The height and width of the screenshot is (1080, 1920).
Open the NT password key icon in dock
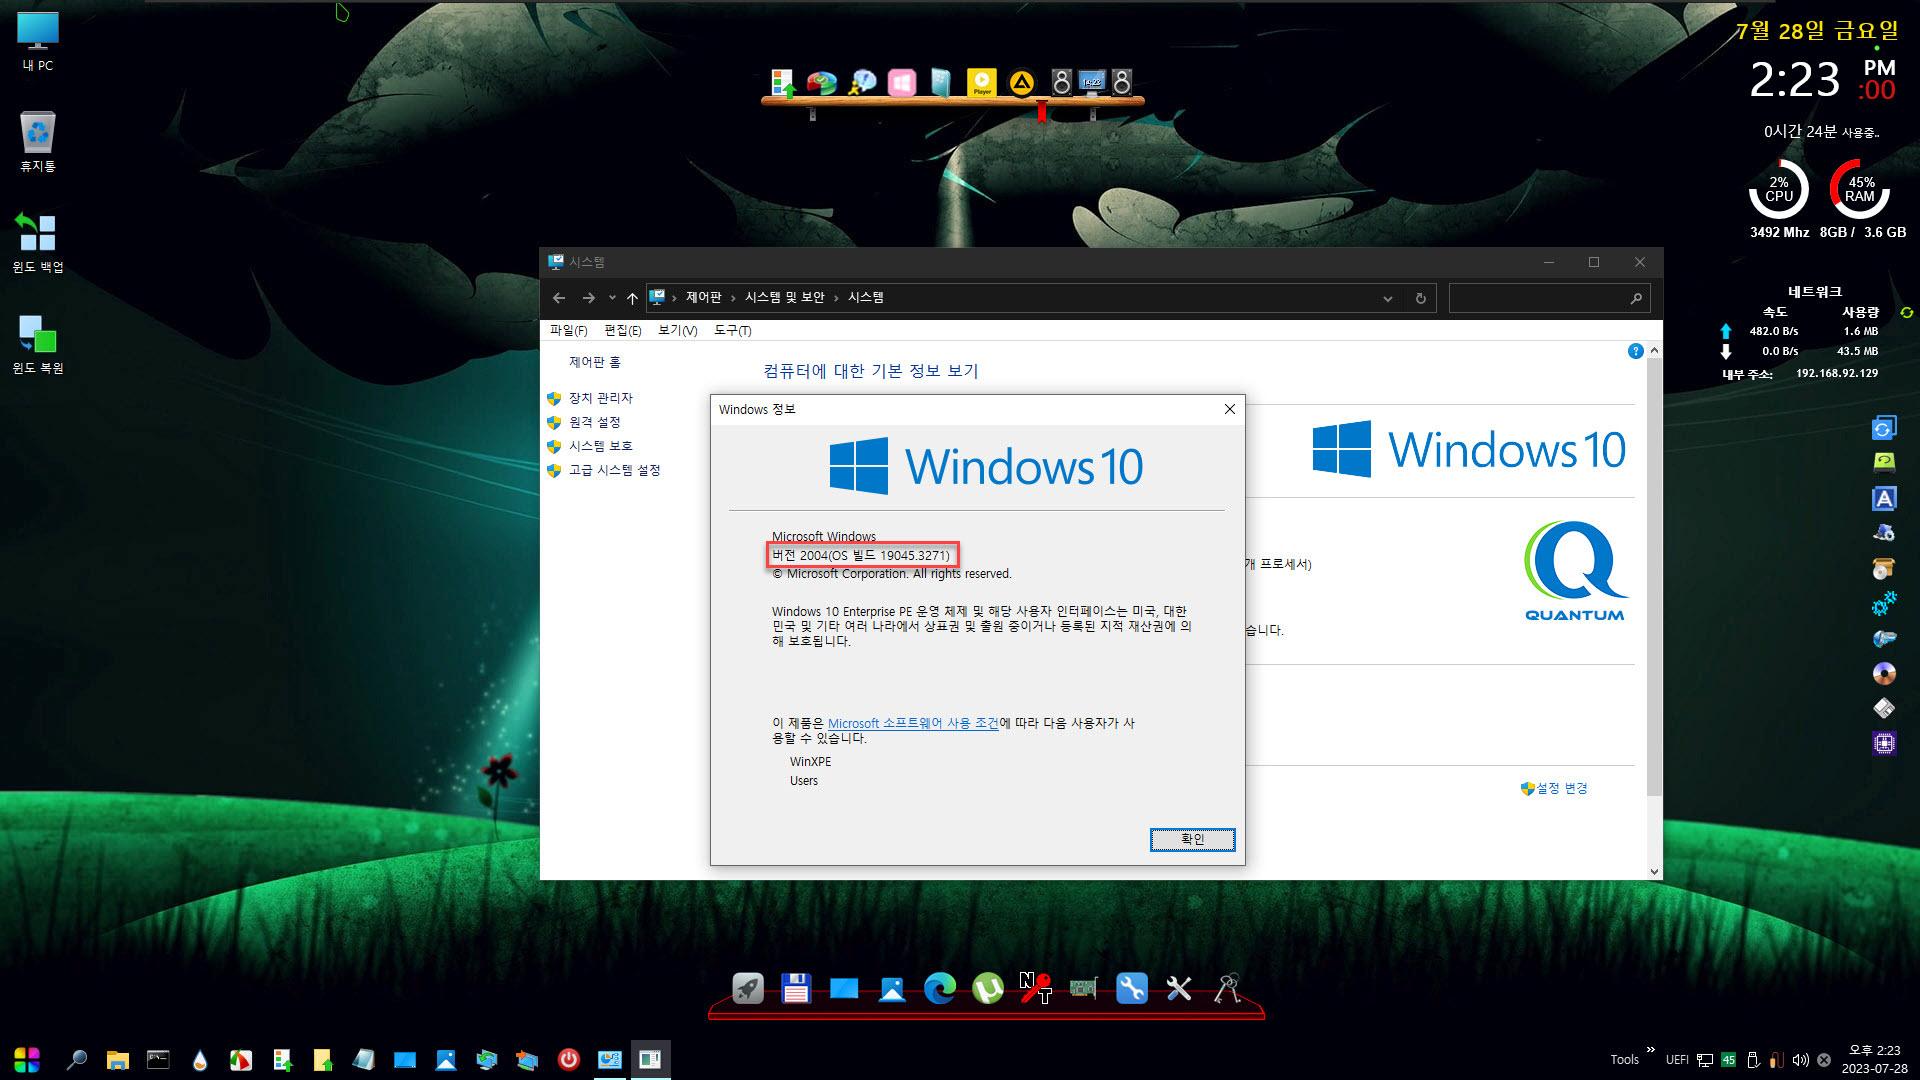pos(1036,989)
